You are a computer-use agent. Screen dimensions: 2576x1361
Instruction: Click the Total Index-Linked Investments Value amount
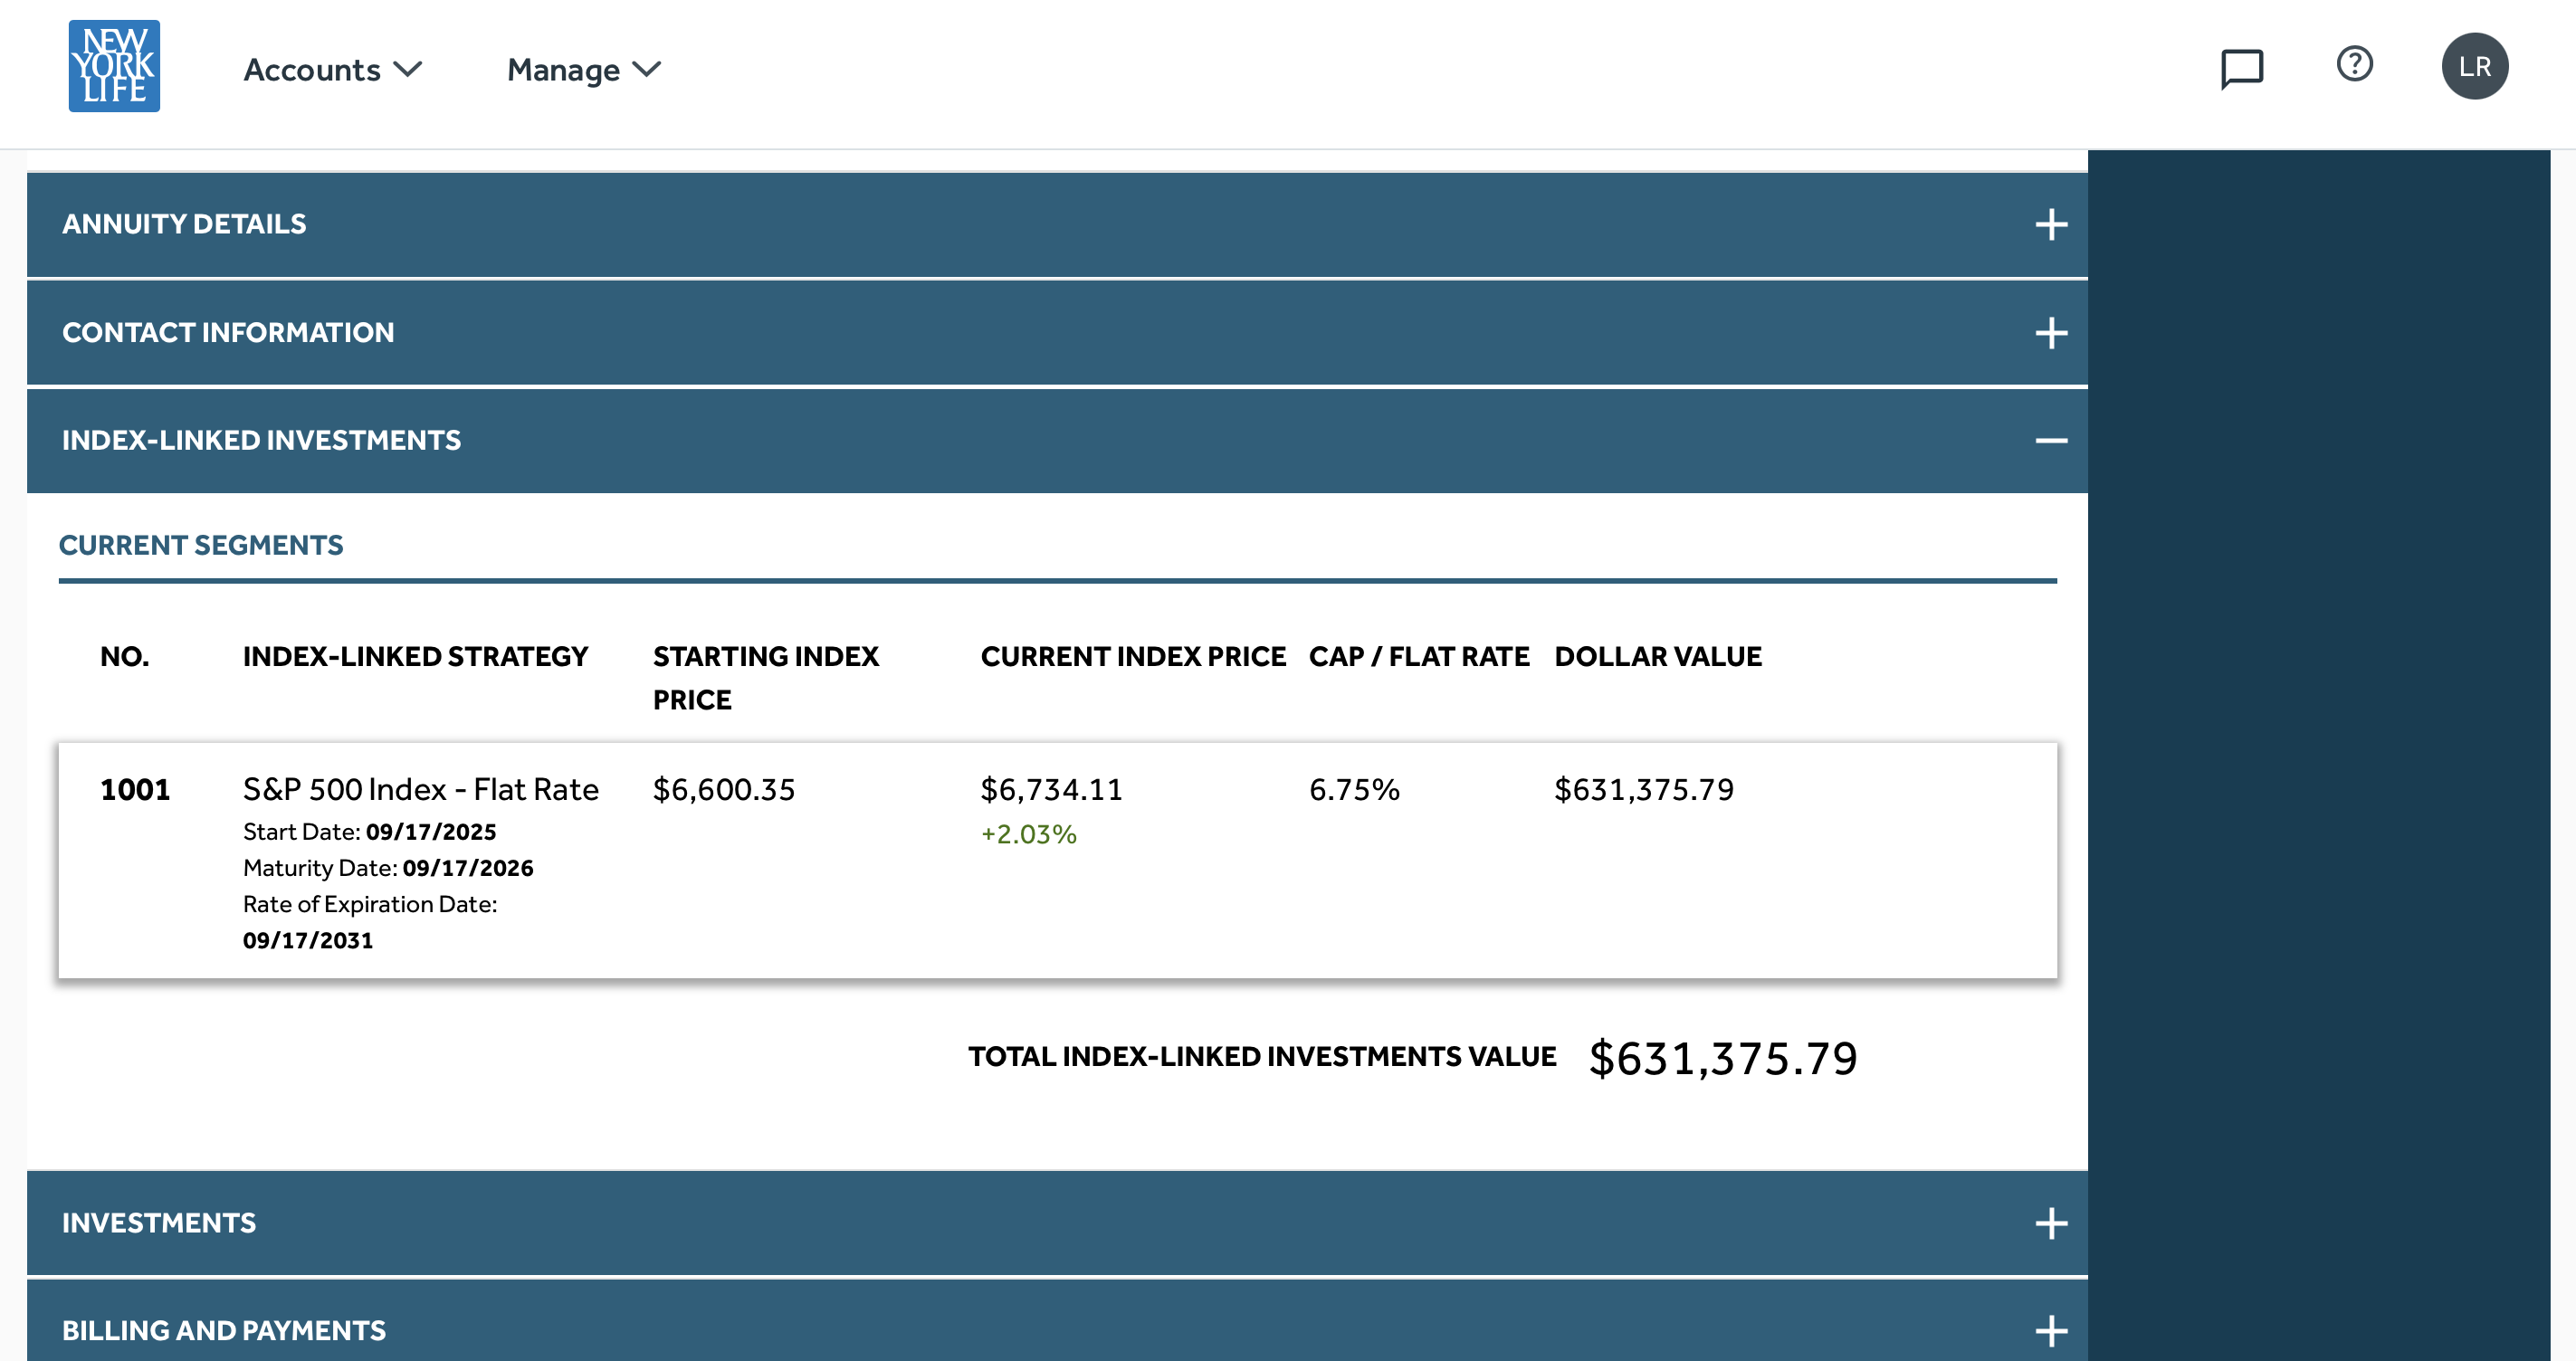1725,1057
